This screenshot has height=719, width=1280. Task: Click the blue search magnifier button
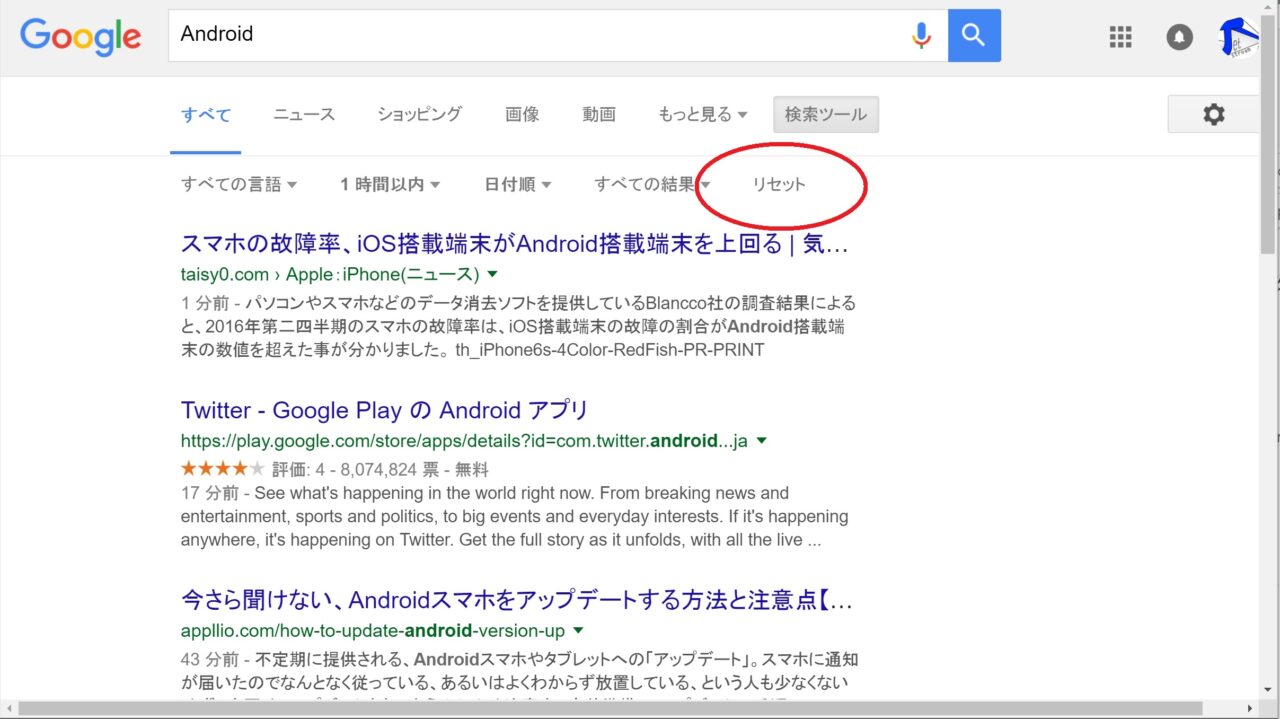(x=974, y=36)
